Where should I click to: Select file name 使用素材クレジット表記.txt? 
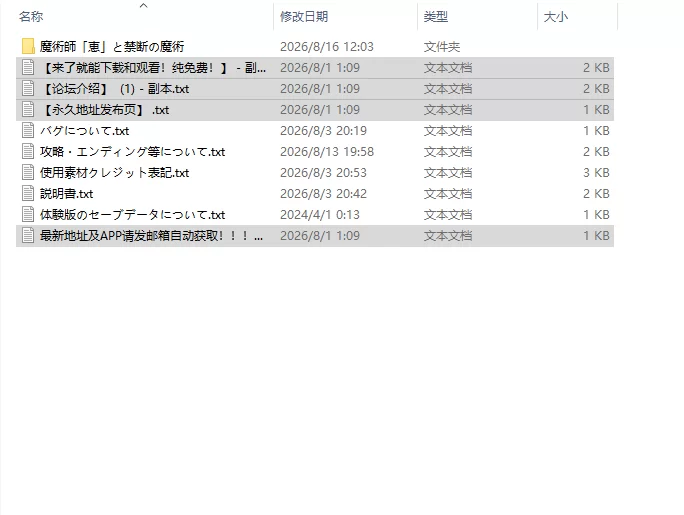[x=115, y=172]
